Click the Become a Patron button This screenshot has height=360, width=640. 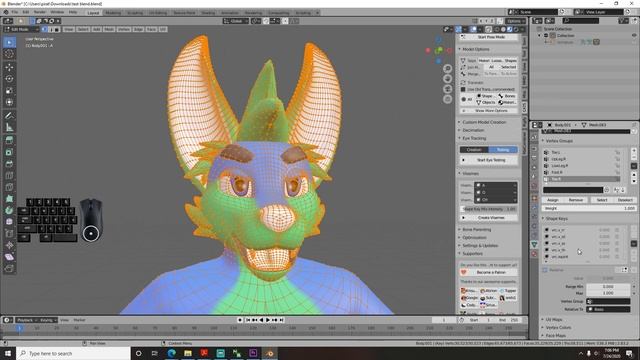[x=489, y=272]
